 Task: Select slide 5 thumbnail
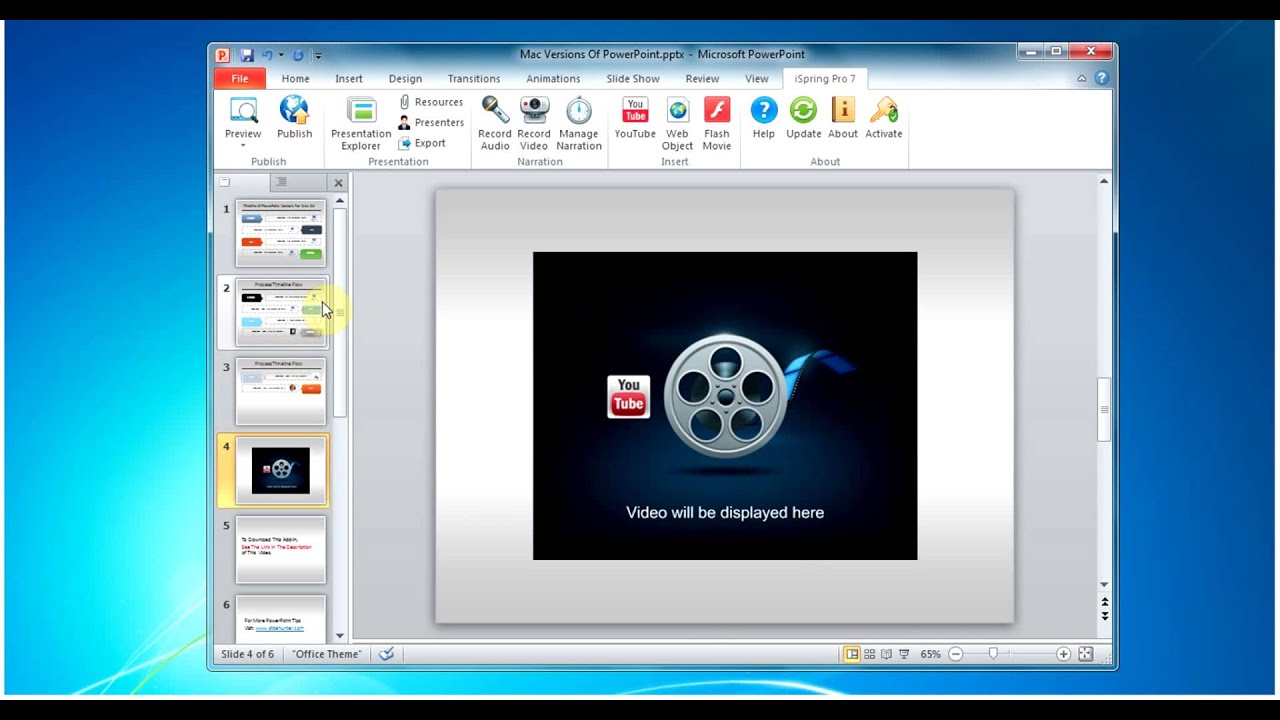click(281, 549)
